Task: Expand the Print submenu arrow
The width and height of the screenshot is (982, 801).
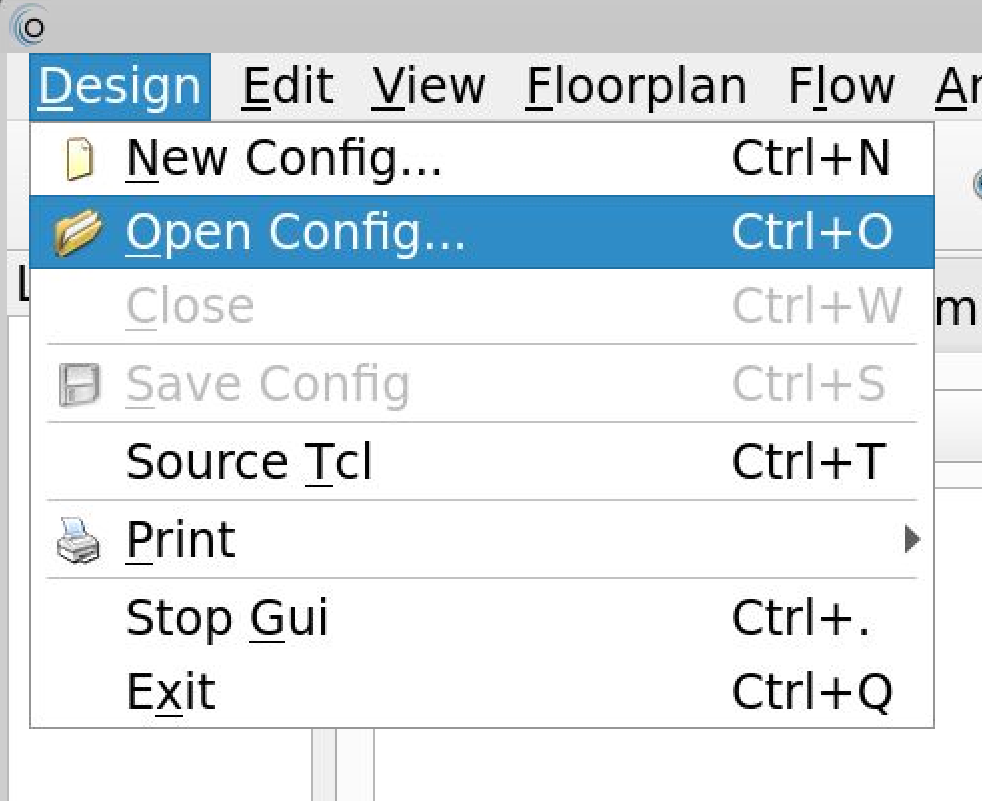Action: [x=912, y=539]
